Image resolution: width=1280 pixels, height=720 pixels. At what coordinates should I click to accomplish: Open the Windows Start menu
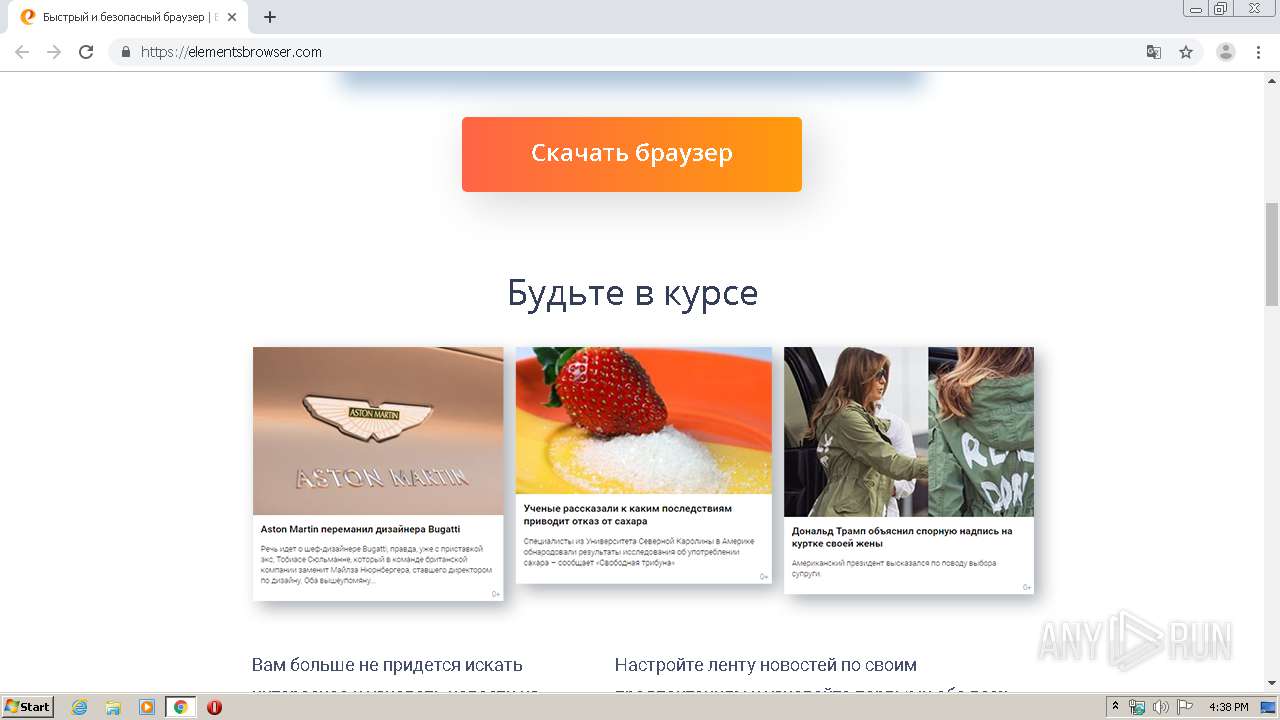tap(28, 707)
